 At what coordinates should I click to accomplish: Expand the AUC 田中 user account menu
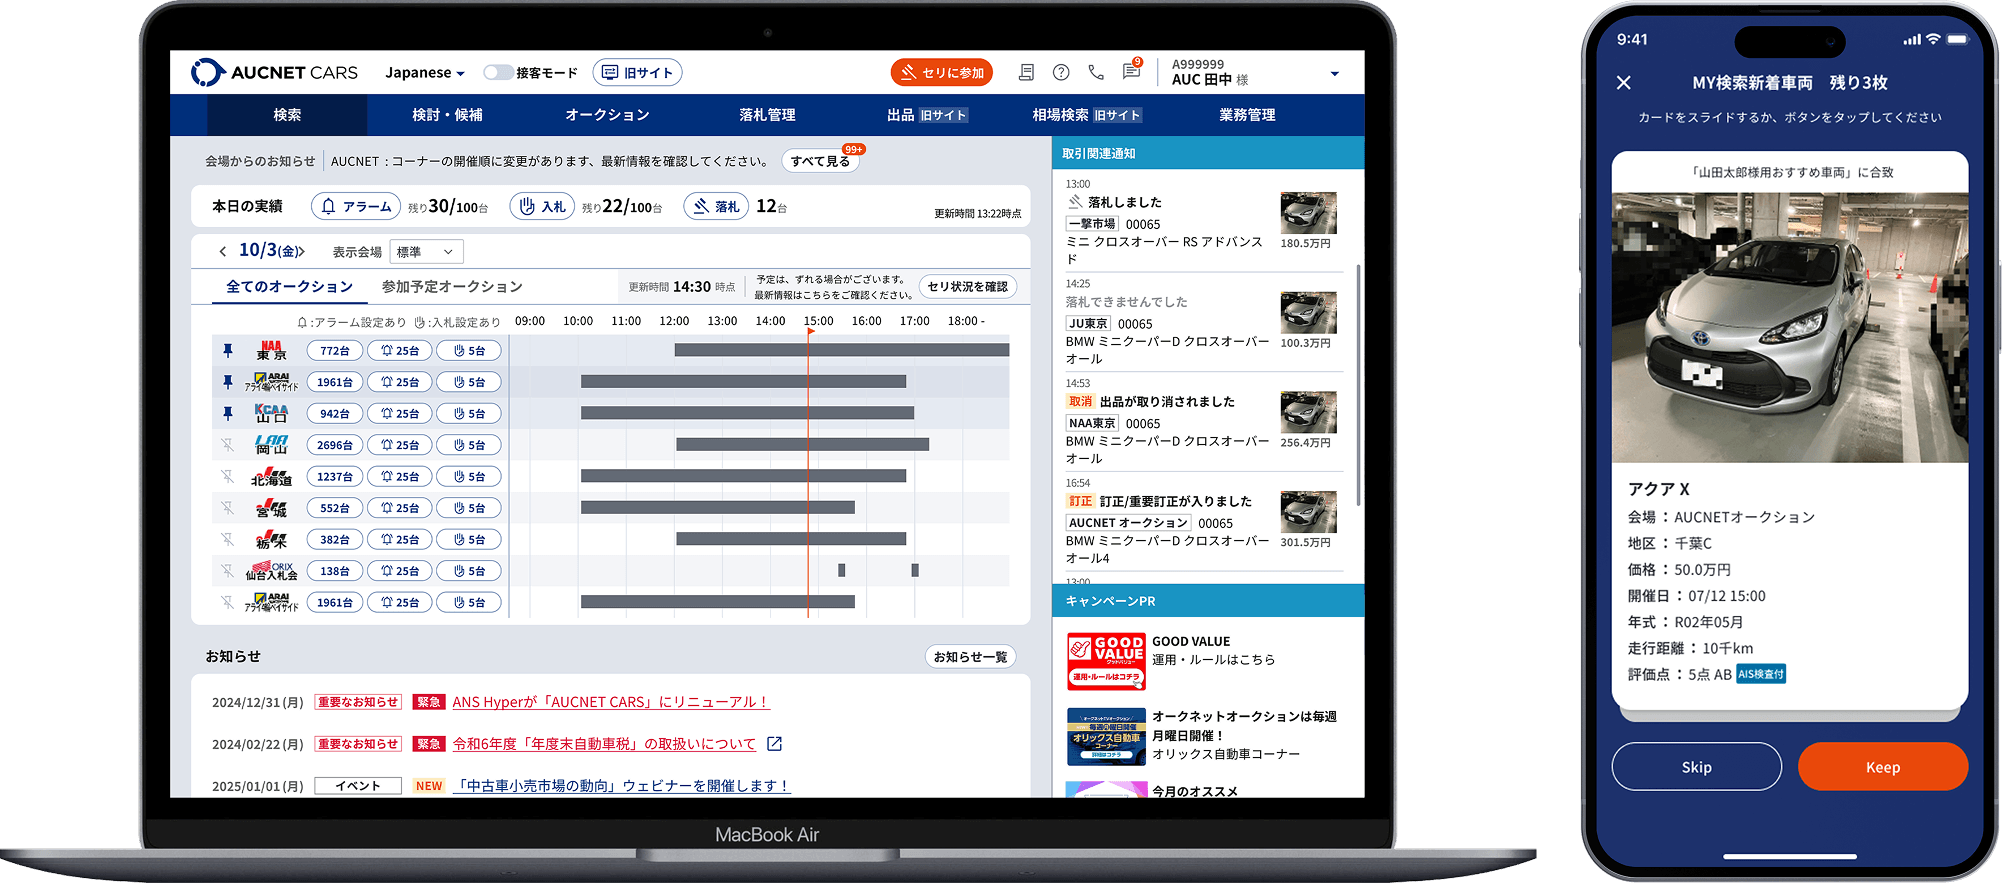tap(1334, 74)
